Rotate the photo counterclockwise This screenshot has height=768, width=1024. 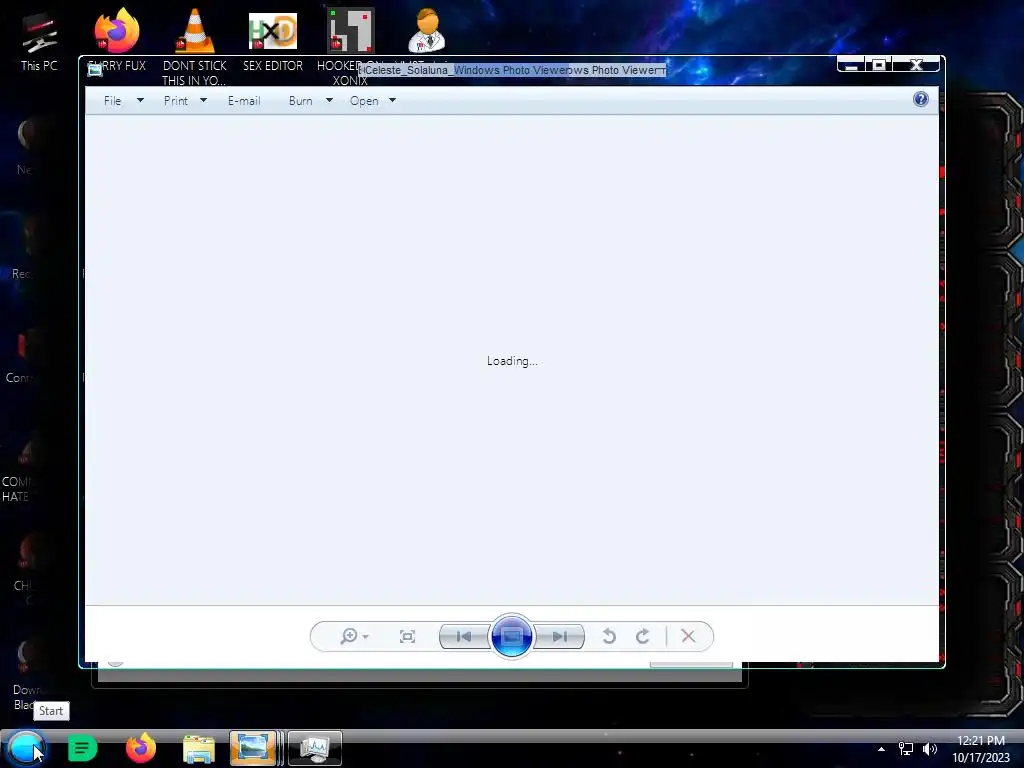pyautogui.click(x=609, y=637)
